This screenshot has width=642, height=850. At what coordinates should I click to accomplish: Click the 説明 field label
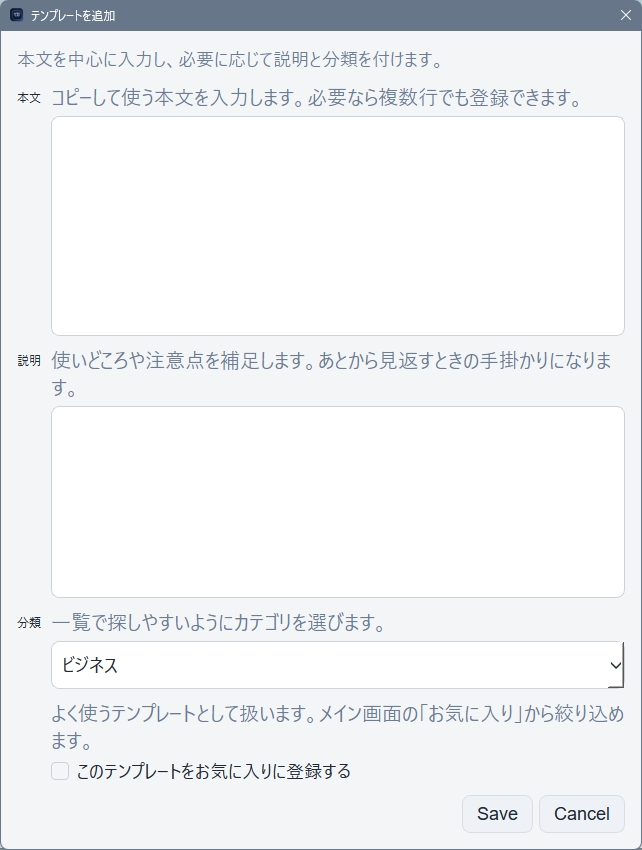click(29, 361)
